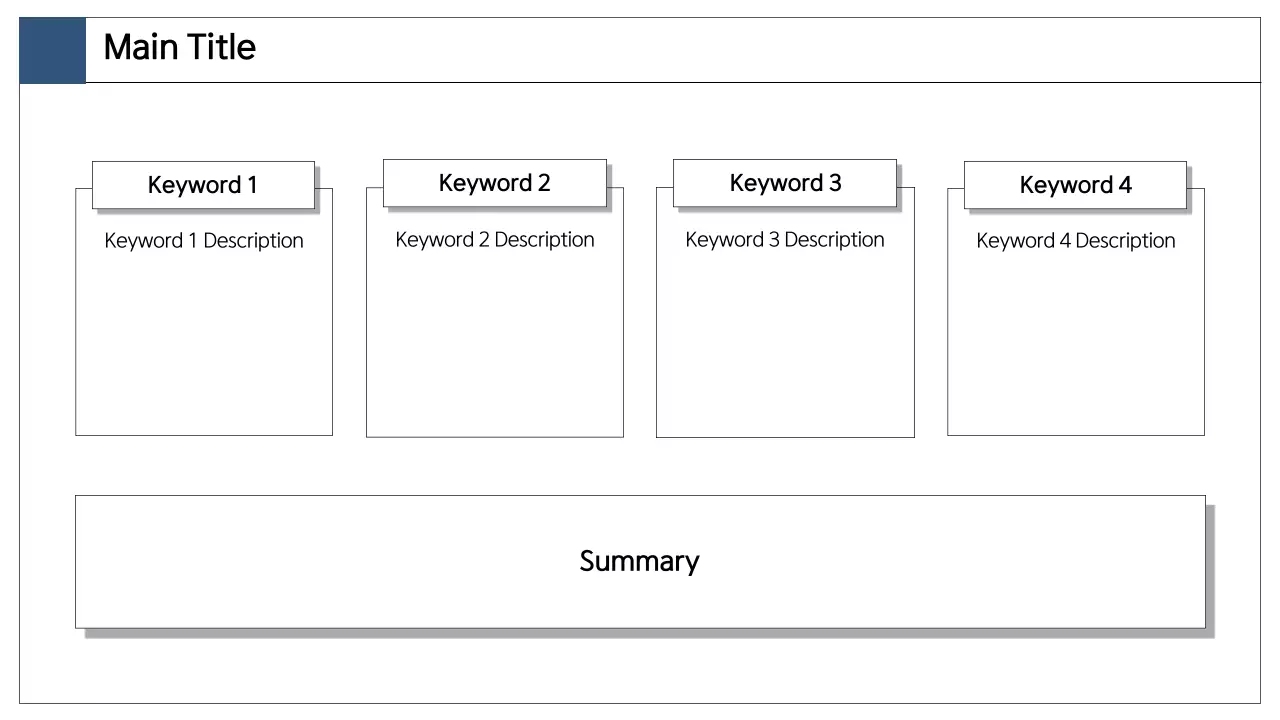Select the Keyword 2 Description text

pyautogui.click(x=495, y=240)
